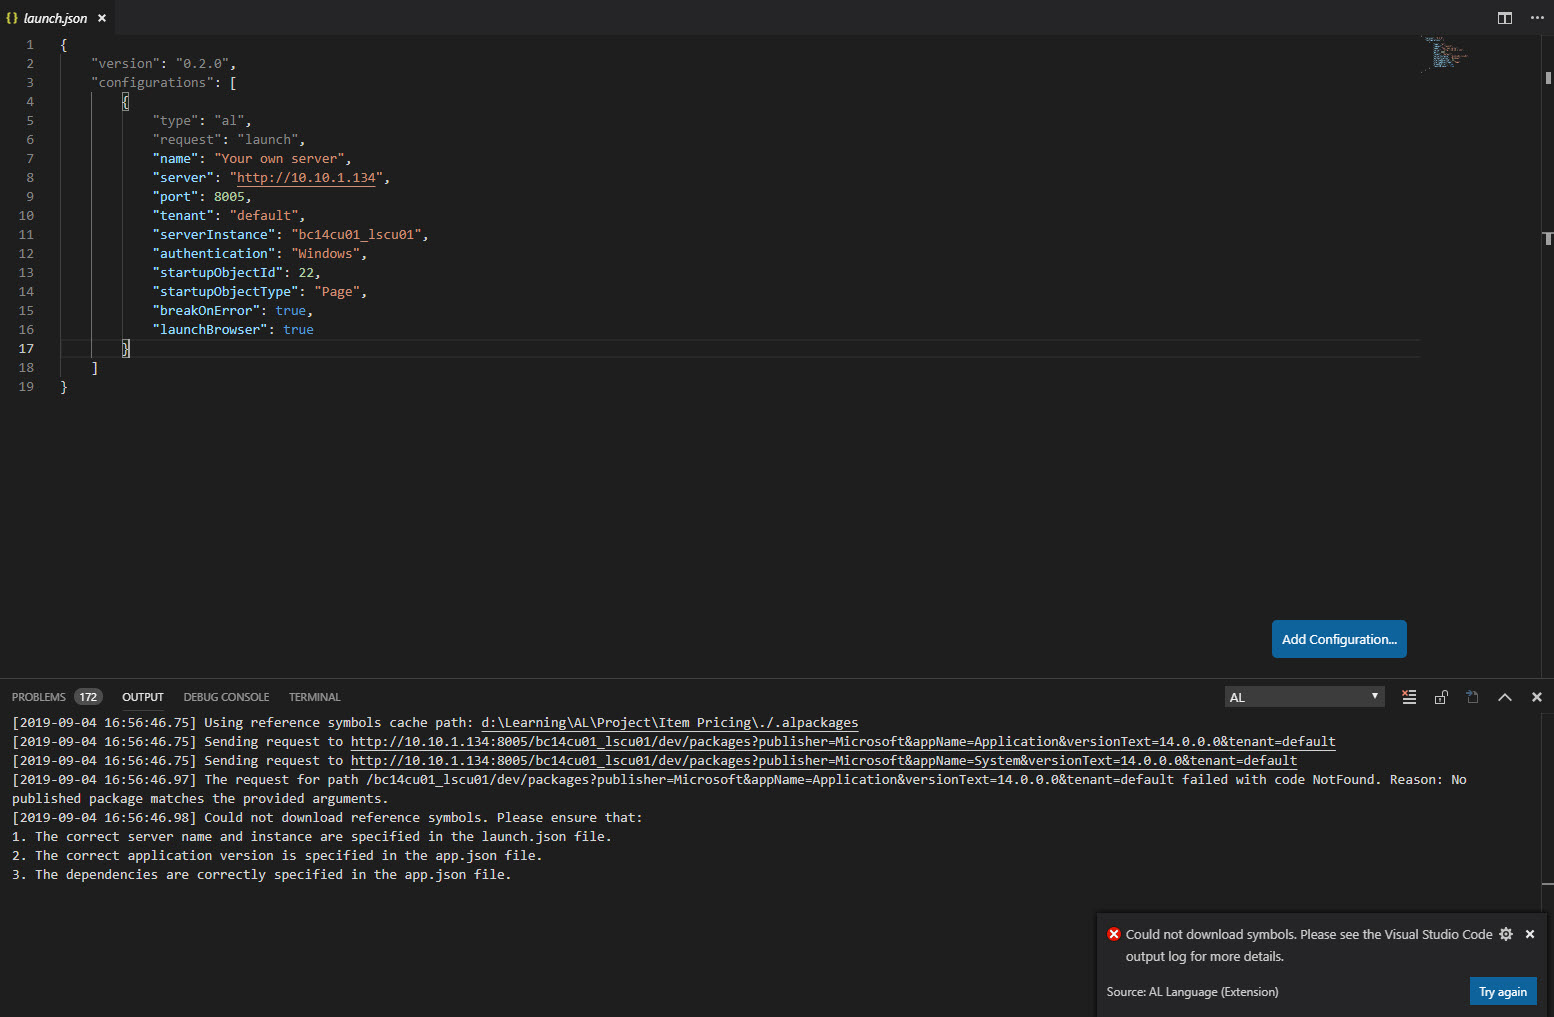
Task: Close the bottom panel
Action: click(x=1537, y=696)
